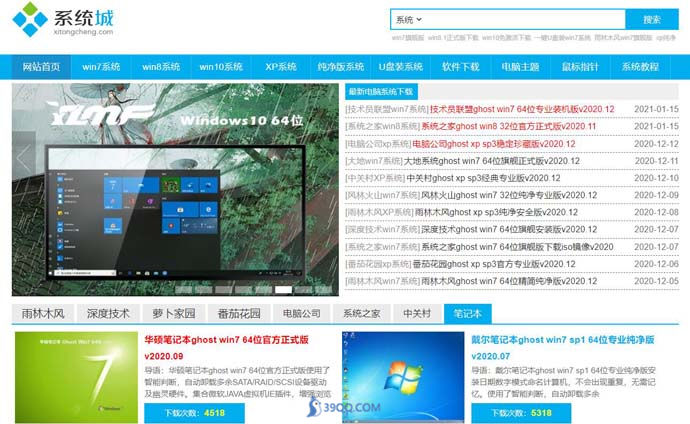Switch to the 系统之家 brand tab
The height and width of the screenshot is (424, 690).
[x=362, y=314]
